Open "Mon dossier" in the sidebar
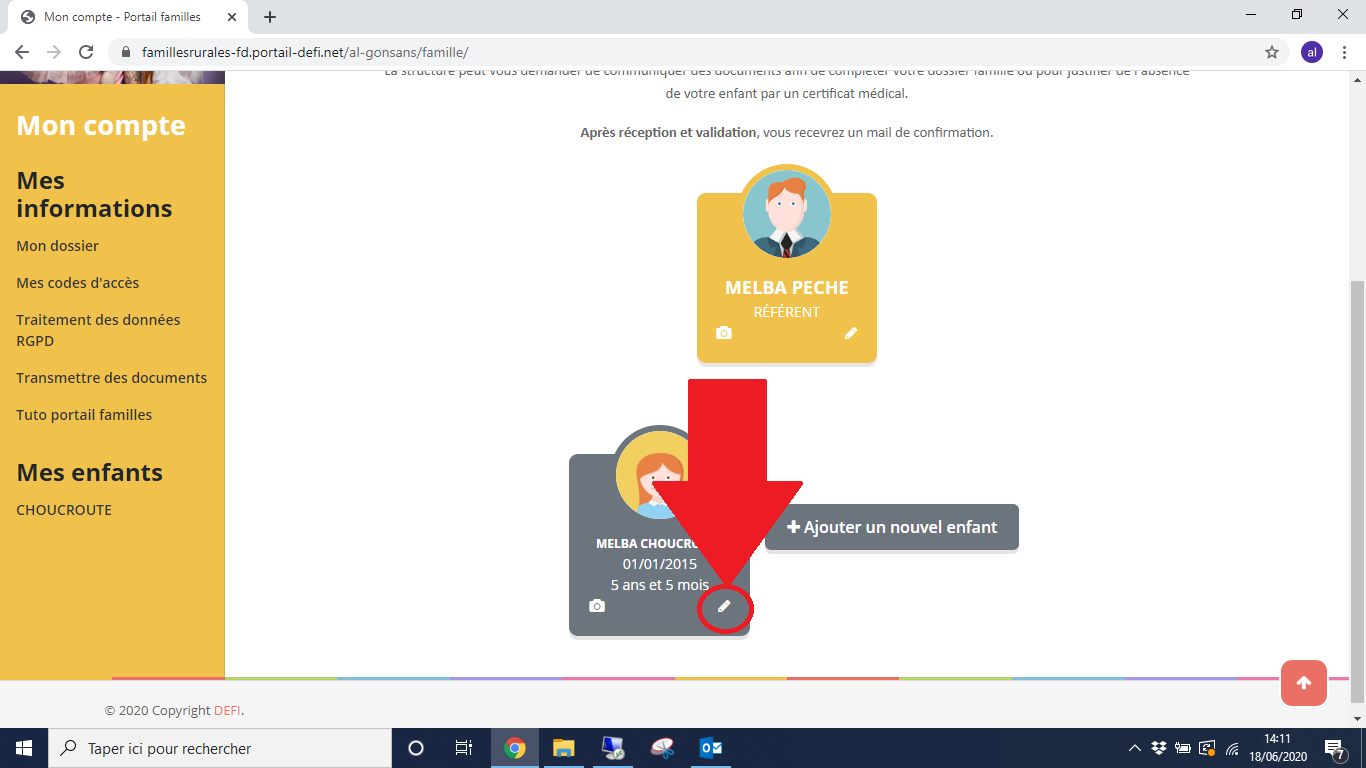1366x768 pixels. click(57, 246)
